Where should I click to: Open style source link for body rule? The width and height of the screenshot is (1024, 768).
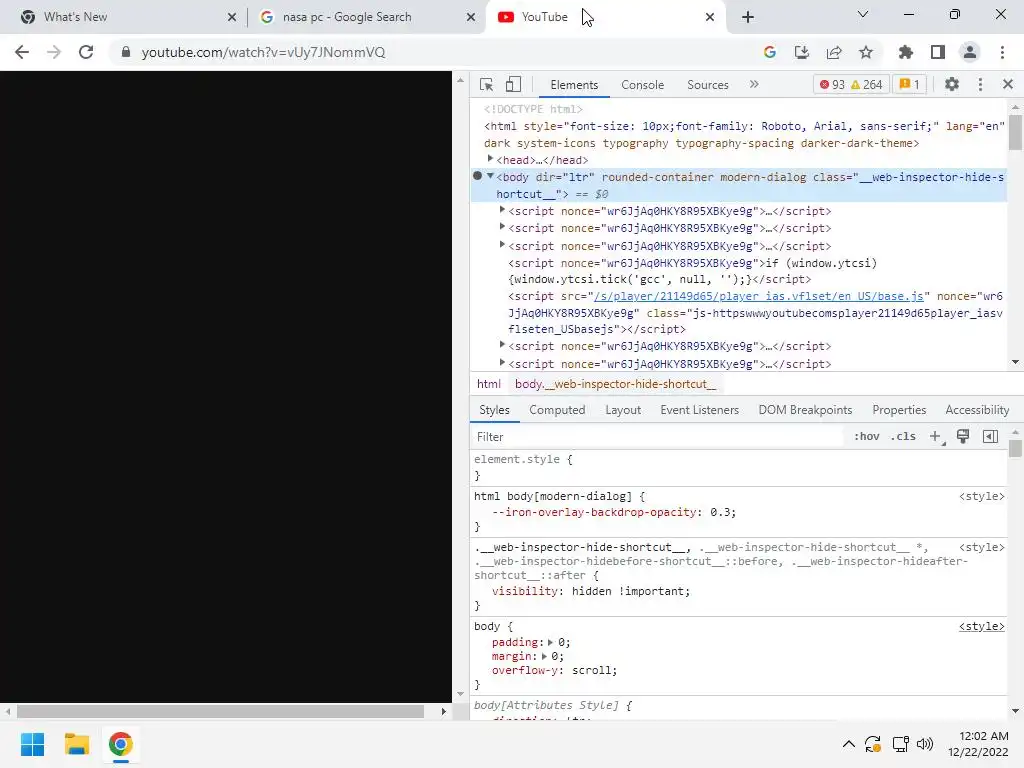(x=982, y=626)
